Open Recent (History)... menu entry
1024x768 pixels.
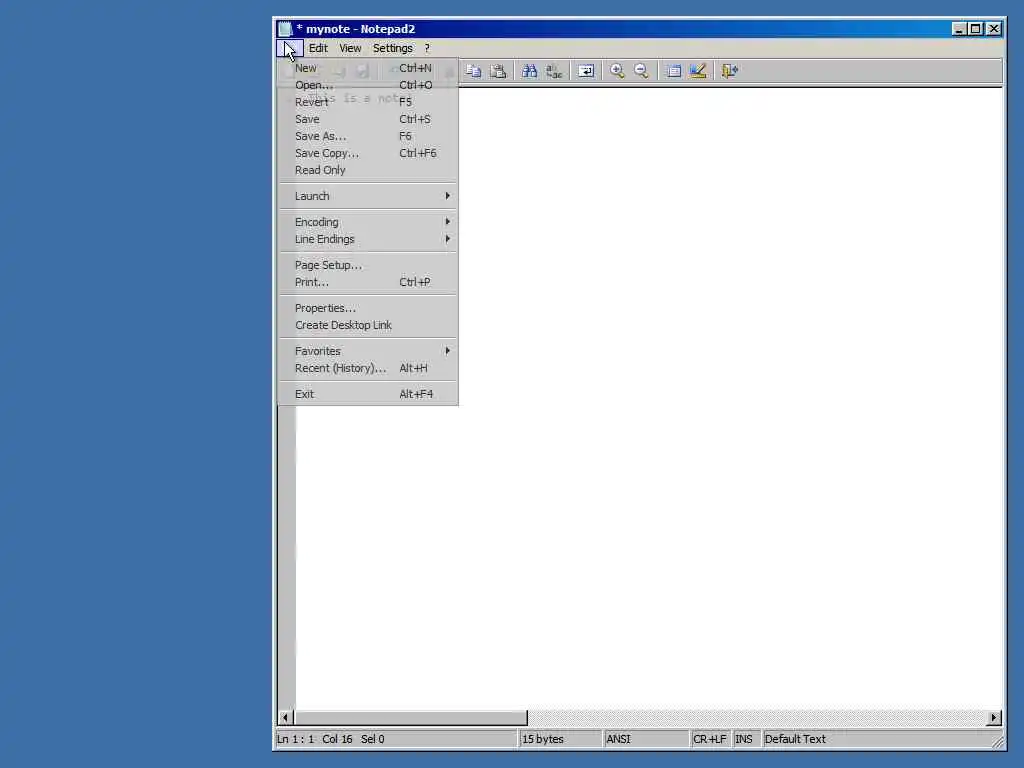click(x=368, y=368)
